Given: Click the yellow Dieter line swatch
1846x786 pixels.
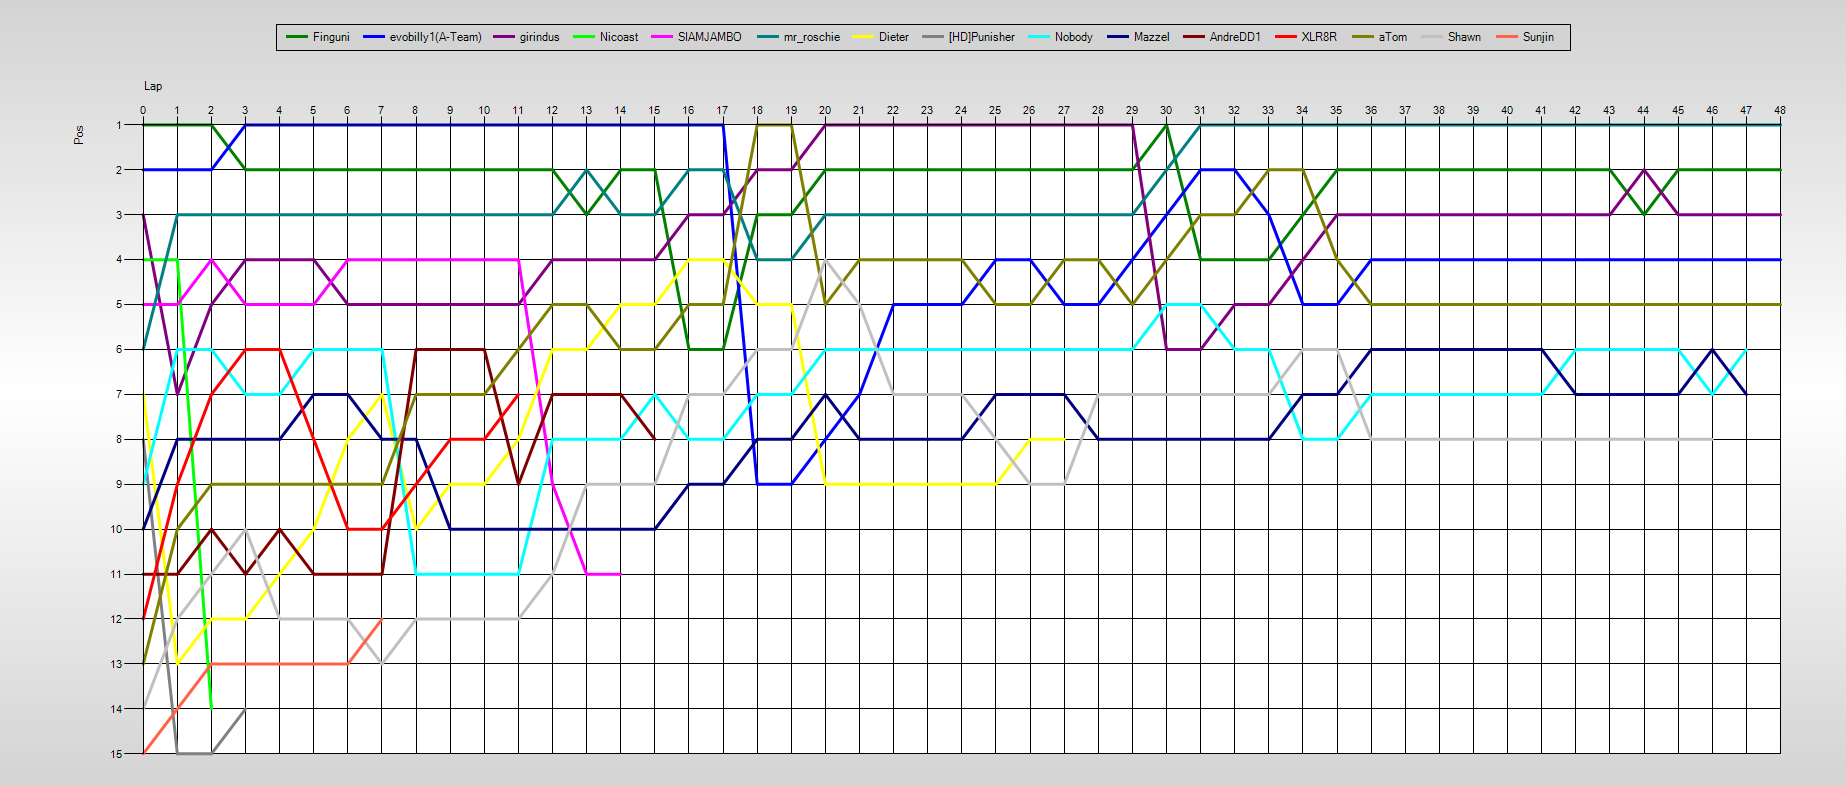Looking at the screenshot, I should pos(863,37).
